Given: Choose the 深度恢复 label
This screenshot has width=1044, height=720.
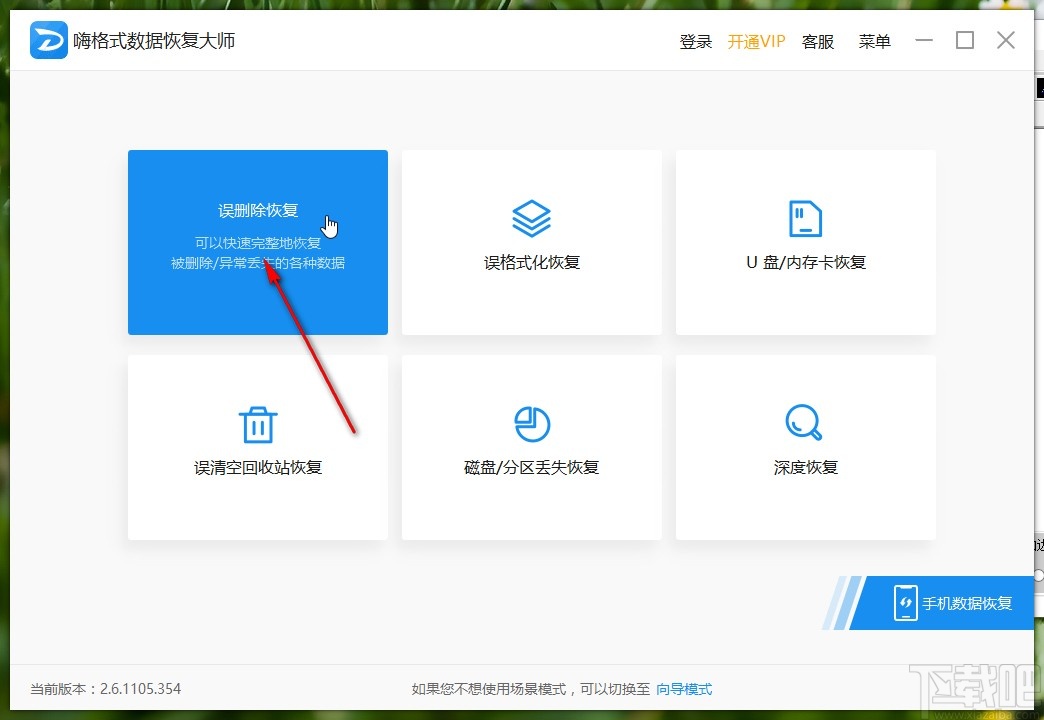Looking at the screenshot, I should pos(806,468).
